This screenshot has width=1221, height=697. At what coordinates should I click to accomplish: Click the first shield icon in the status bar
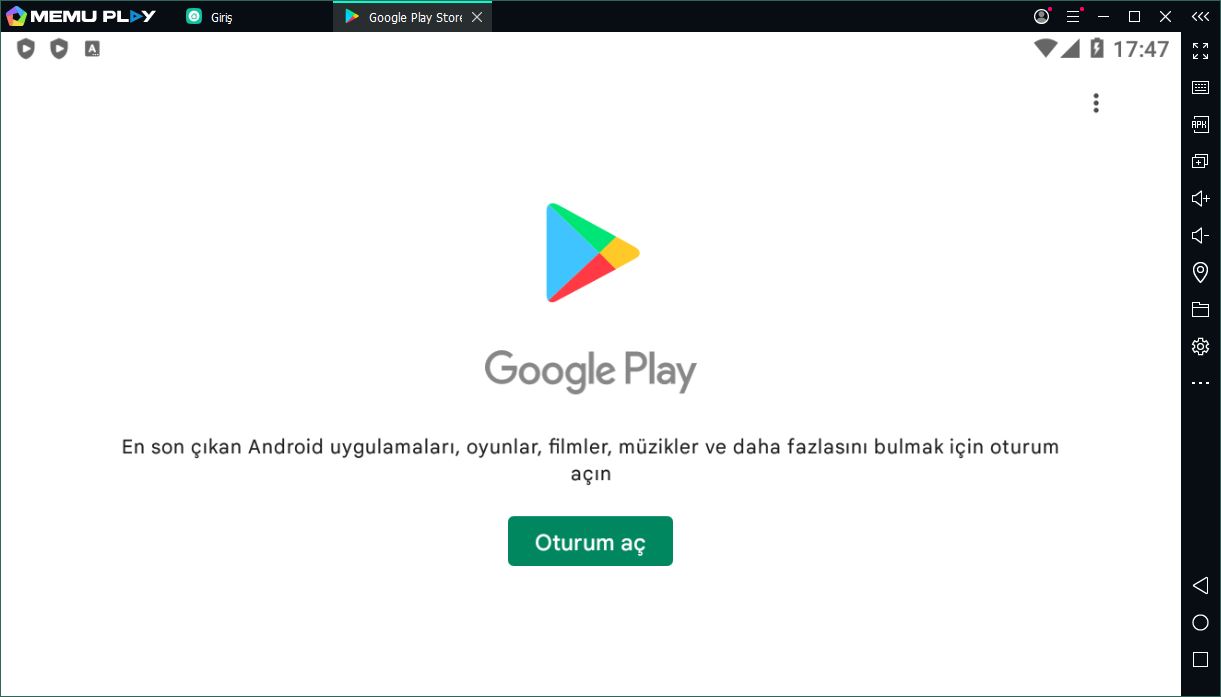[26, 48]
